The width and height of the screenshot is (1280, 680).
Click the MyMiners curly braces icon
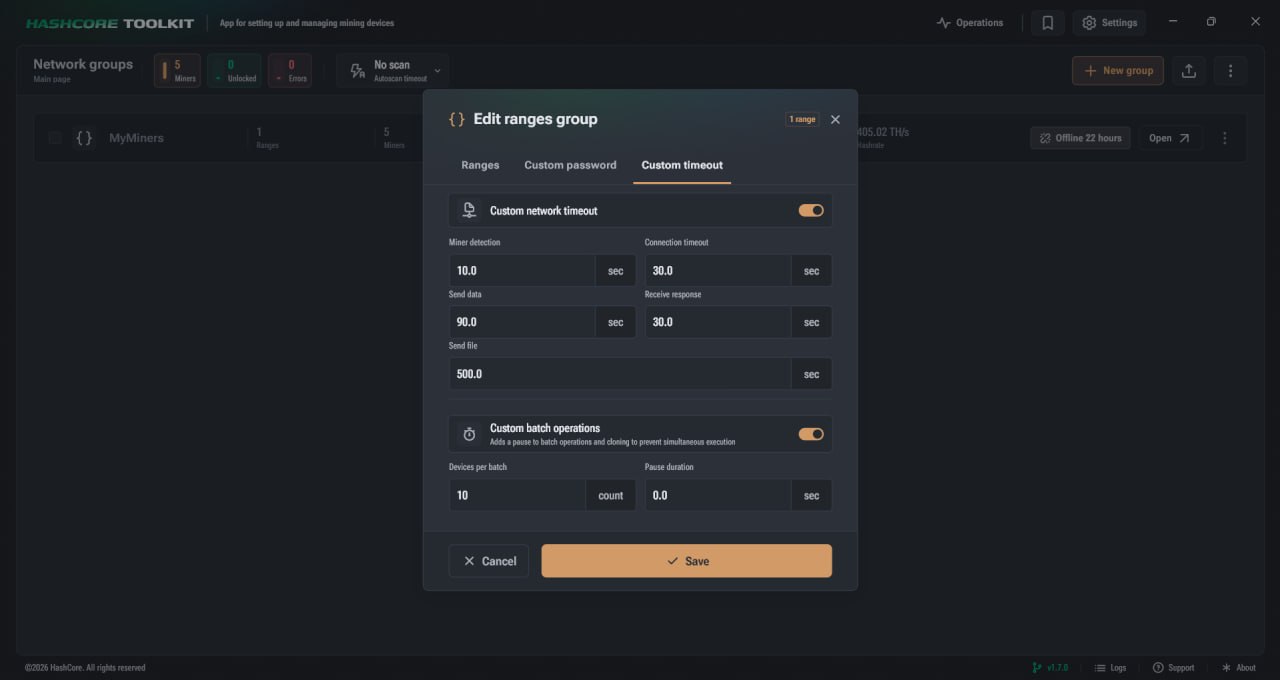click(x=84, y=138)
